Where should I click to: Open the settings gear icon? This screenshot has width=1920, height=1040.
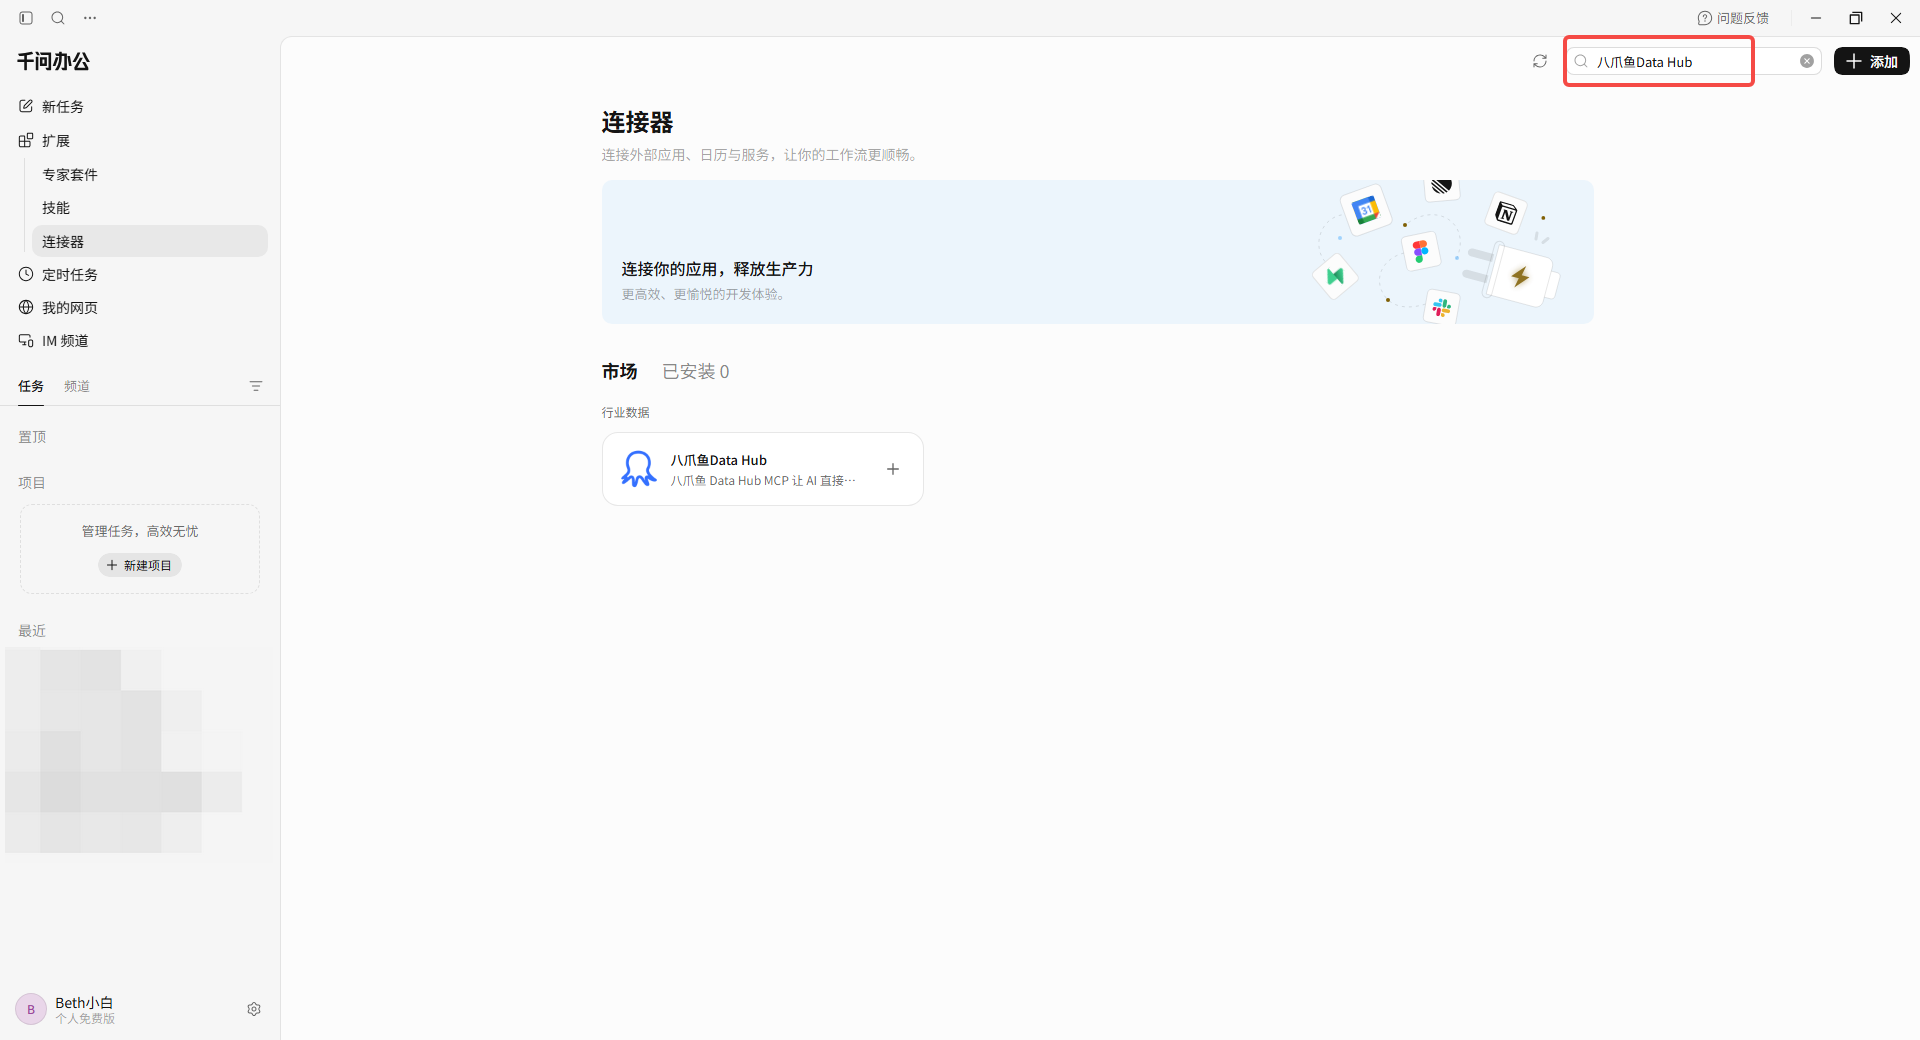(254, 1009)
